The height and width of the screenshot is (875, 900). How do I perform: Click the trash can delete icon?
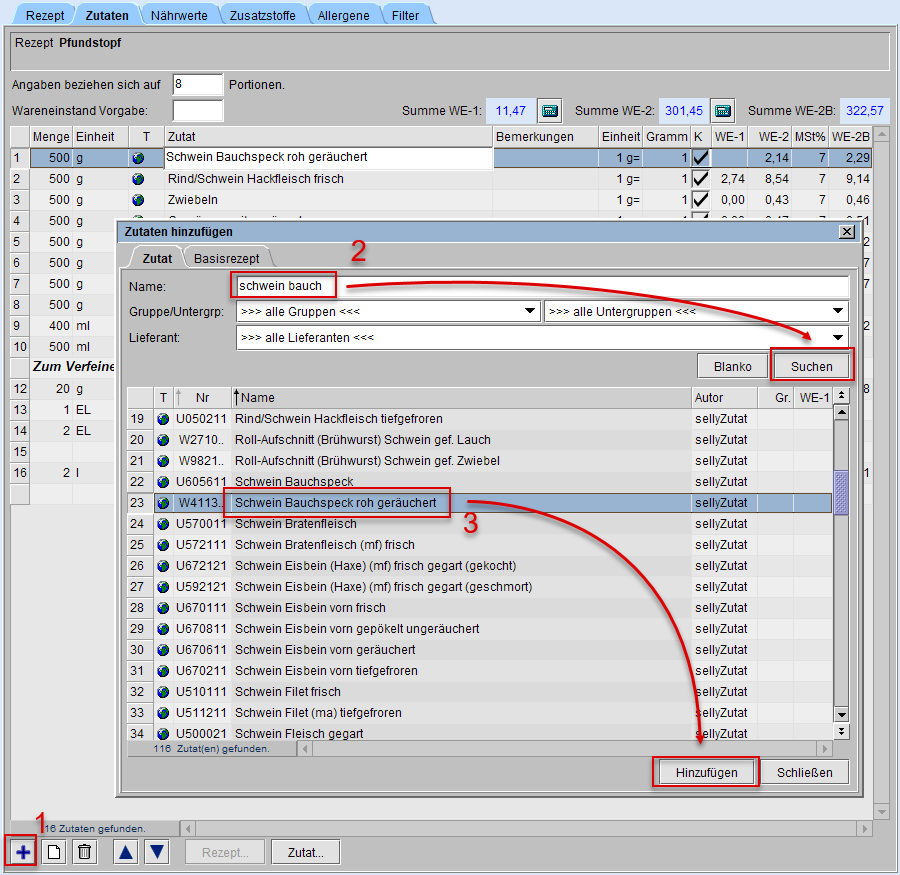coord(85,852)
